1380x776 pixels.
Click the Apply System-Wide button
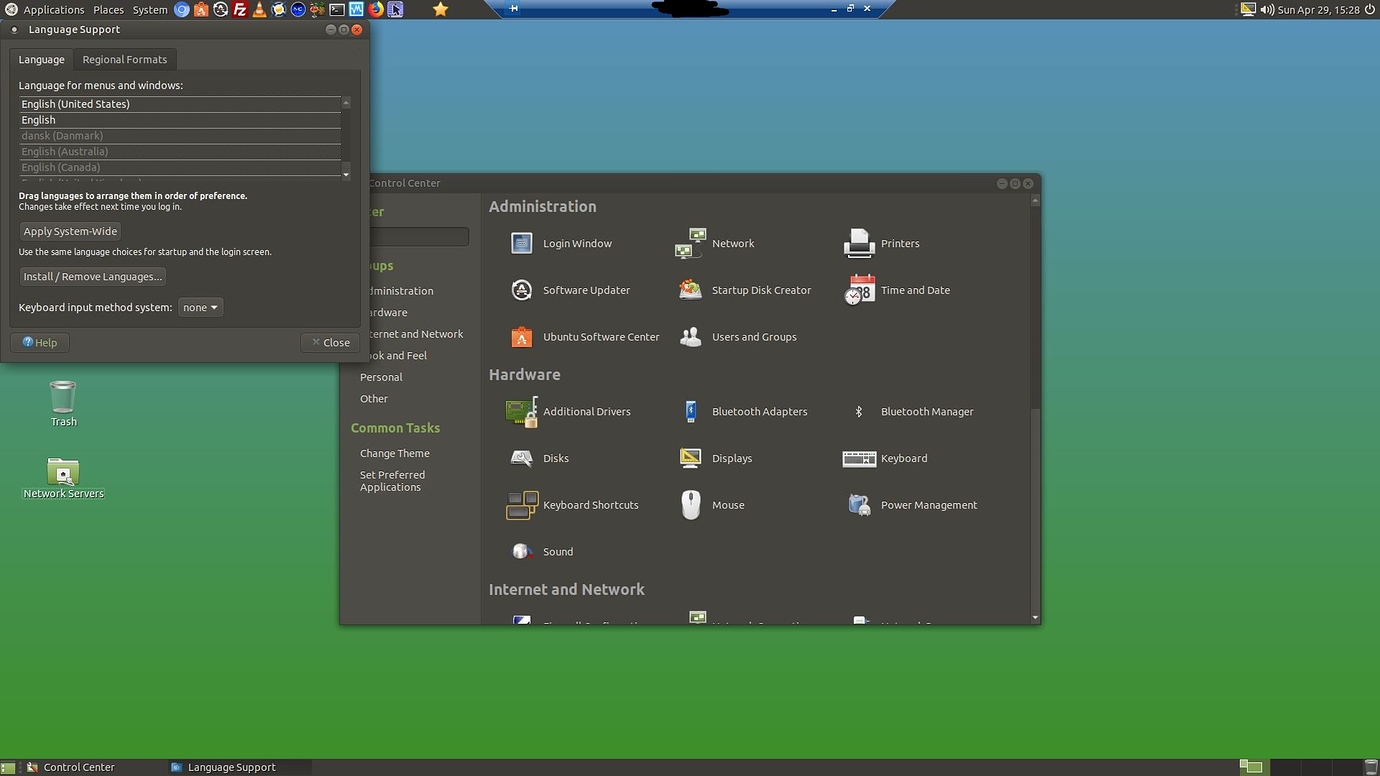70,231
